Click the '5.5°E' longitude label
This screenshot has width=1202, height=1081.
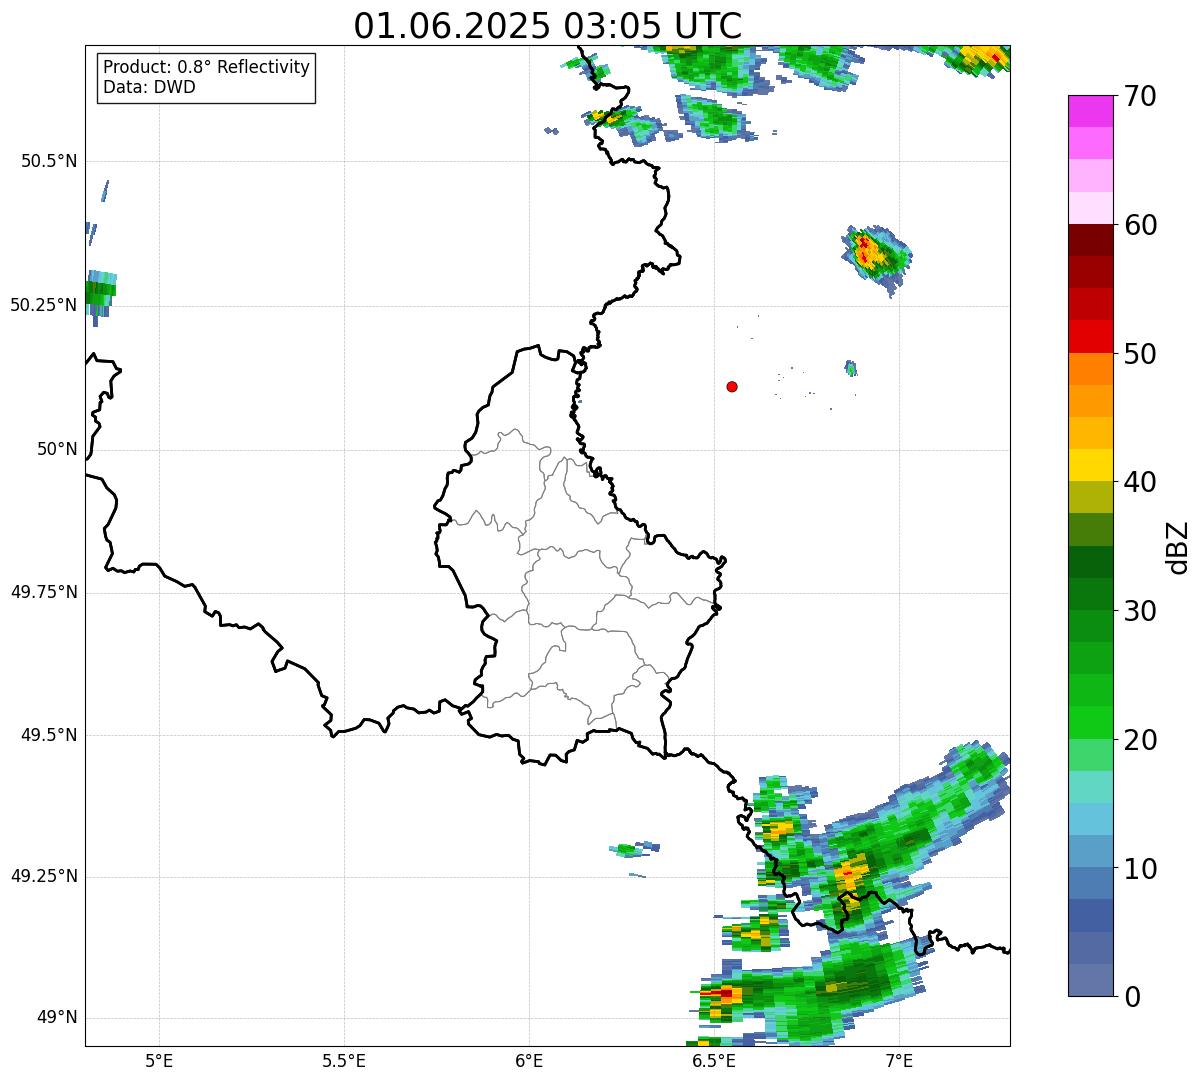tap(344, 1060)
